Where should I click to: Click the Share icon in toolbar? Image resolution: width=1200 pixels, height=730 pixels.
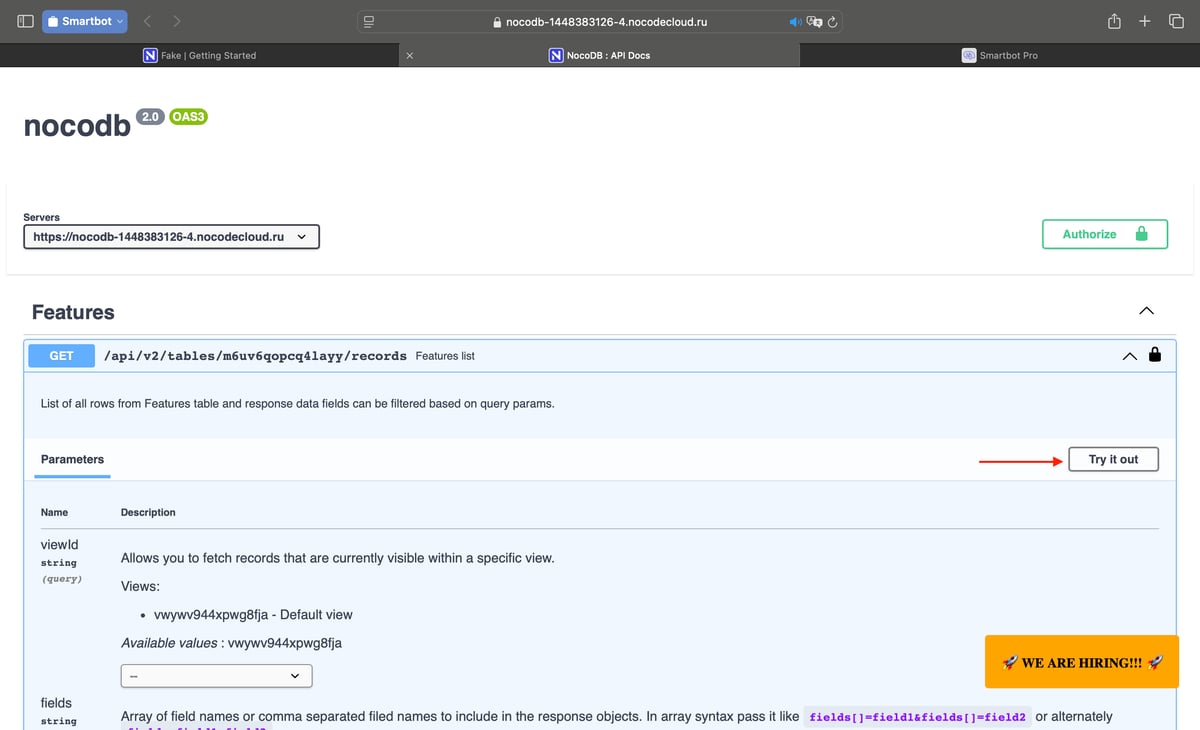1114,21
